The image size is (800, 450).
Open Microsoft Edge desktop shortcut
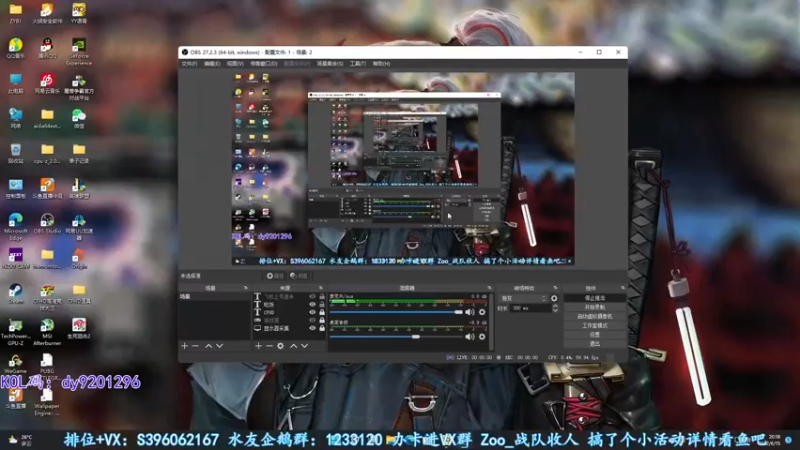15,228
